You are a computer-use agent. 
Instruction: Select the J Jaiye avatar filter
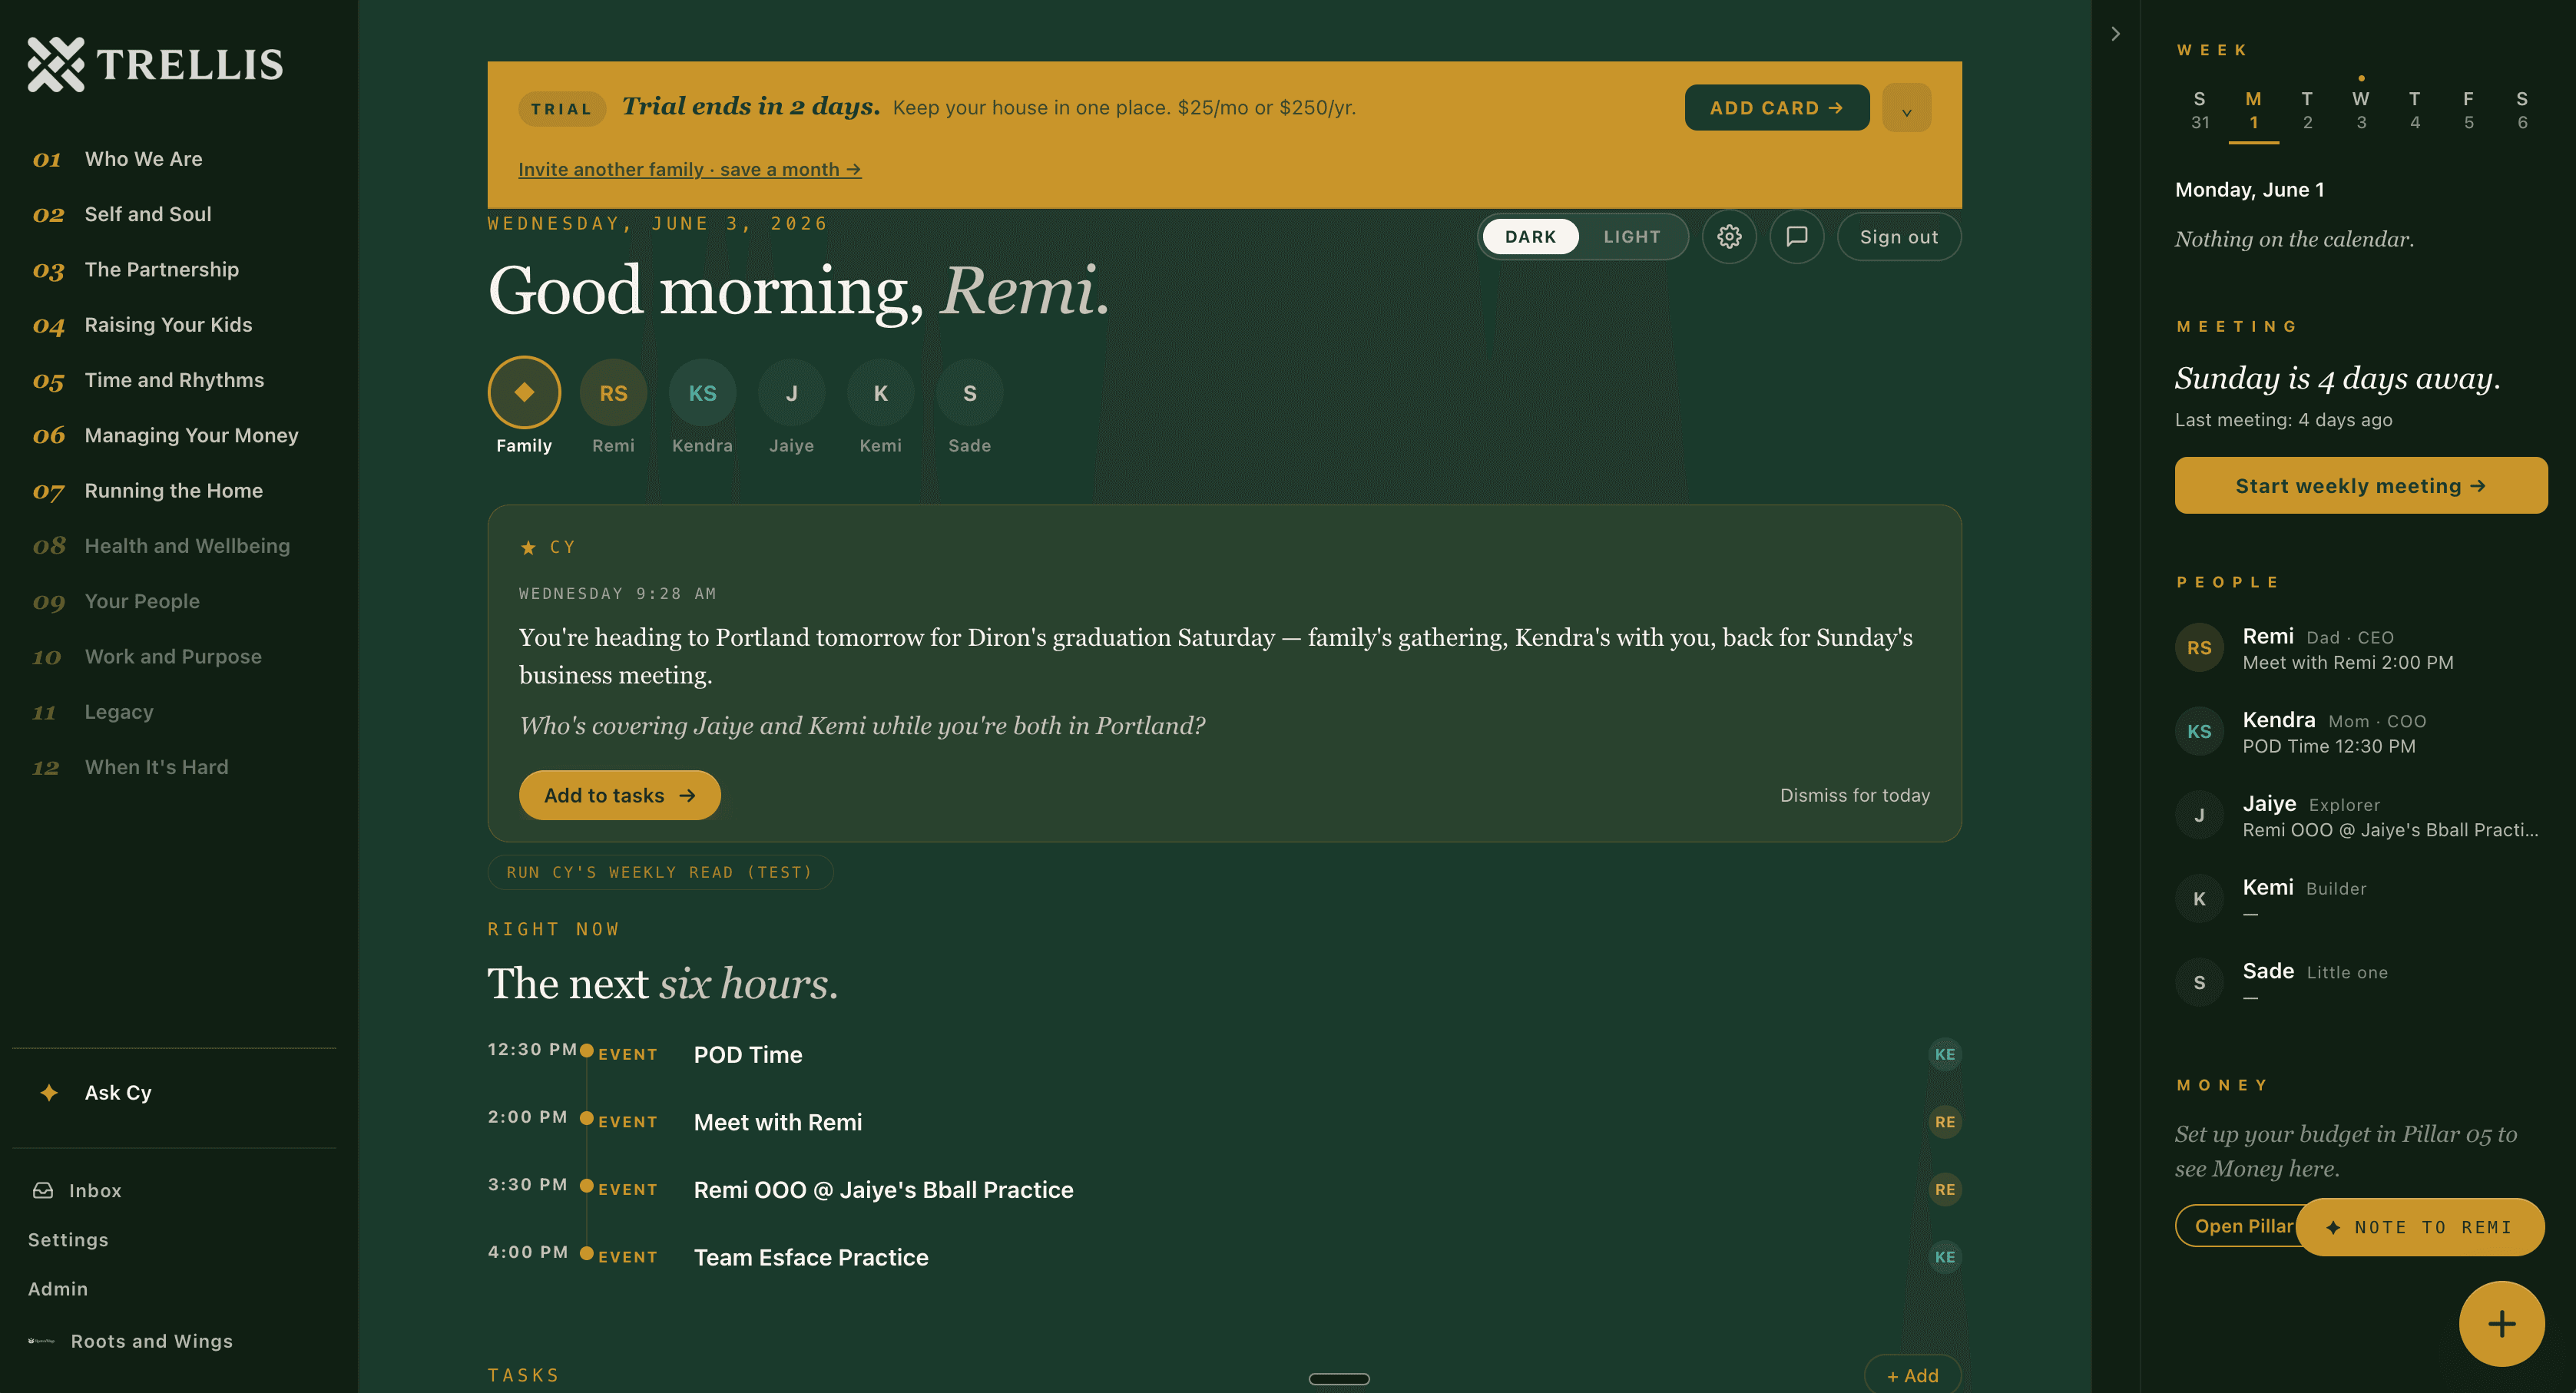click(x=791, y=393)
